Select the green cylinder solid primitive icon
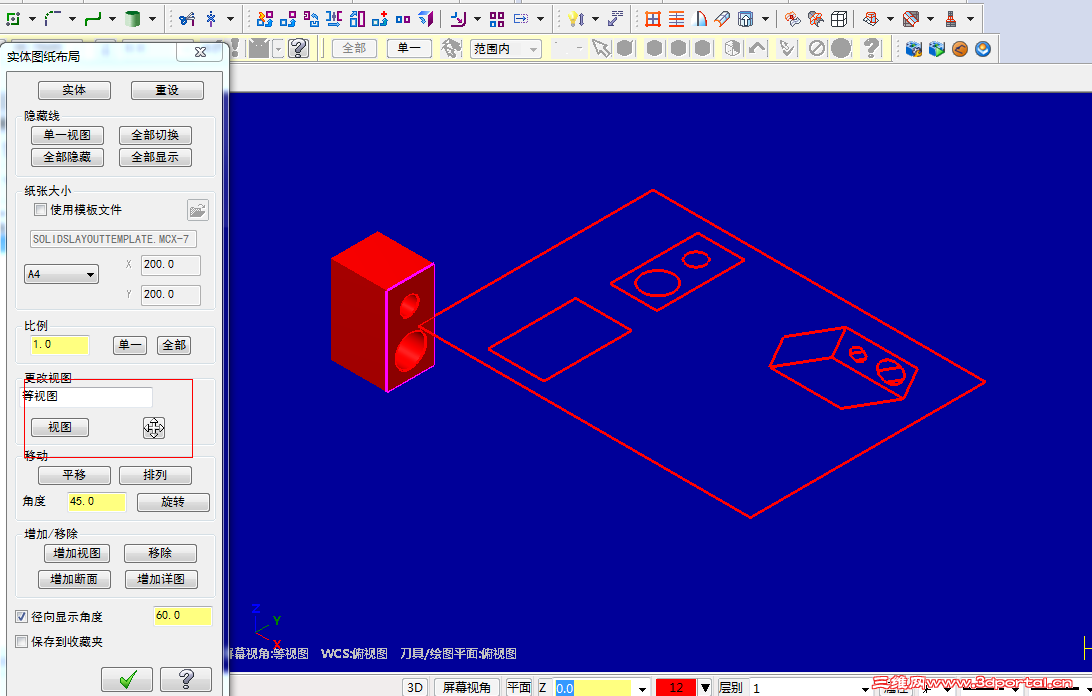Viewport: 1092px width, 696px height. (x=132, y=19)
